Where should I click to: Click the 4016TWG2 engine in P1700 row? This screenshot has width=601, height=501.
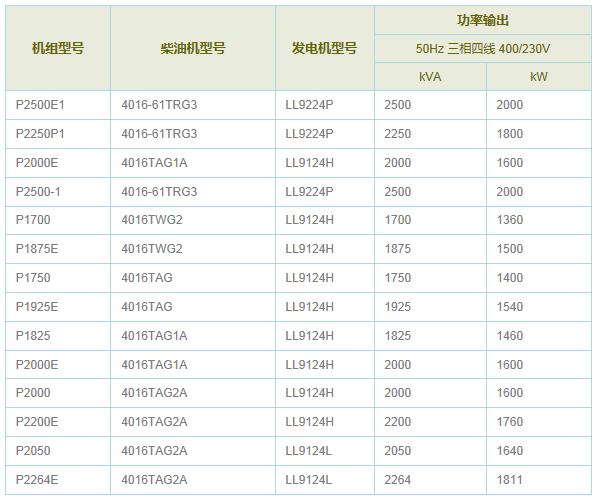click(x=152, y=220)
